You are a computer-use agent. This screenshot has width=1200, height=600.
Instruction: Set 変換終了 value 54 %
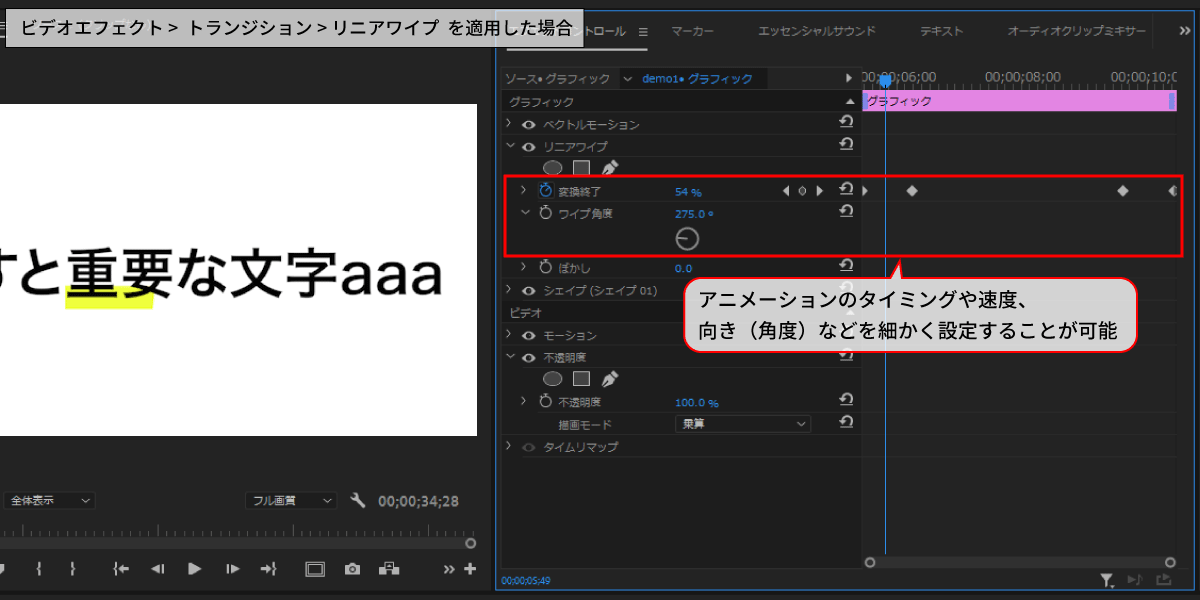688,191
